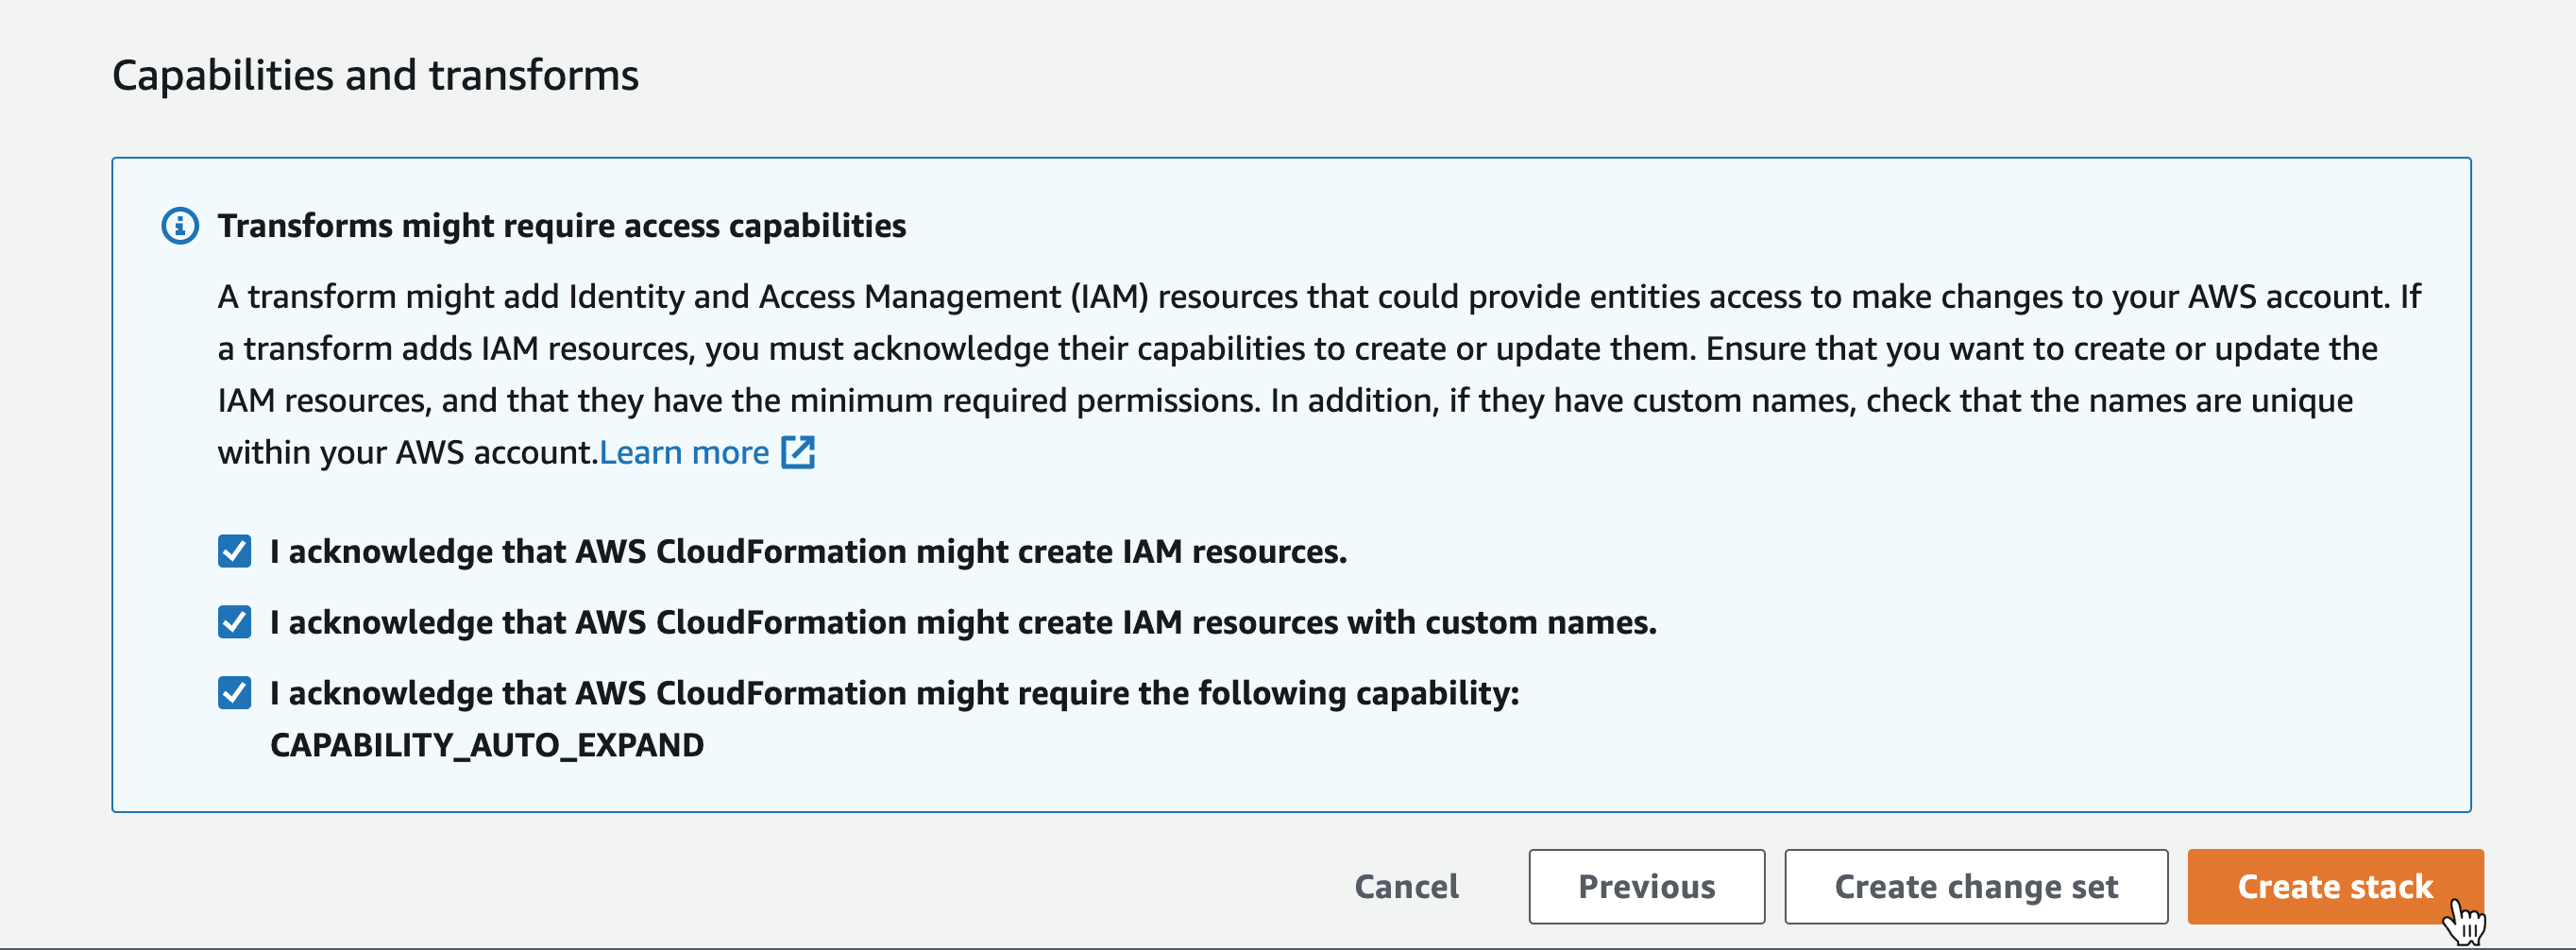Click the Capabilities and transforms heading
The height and width of the screenshot is (950, 2576).
(x=377, y=73)
